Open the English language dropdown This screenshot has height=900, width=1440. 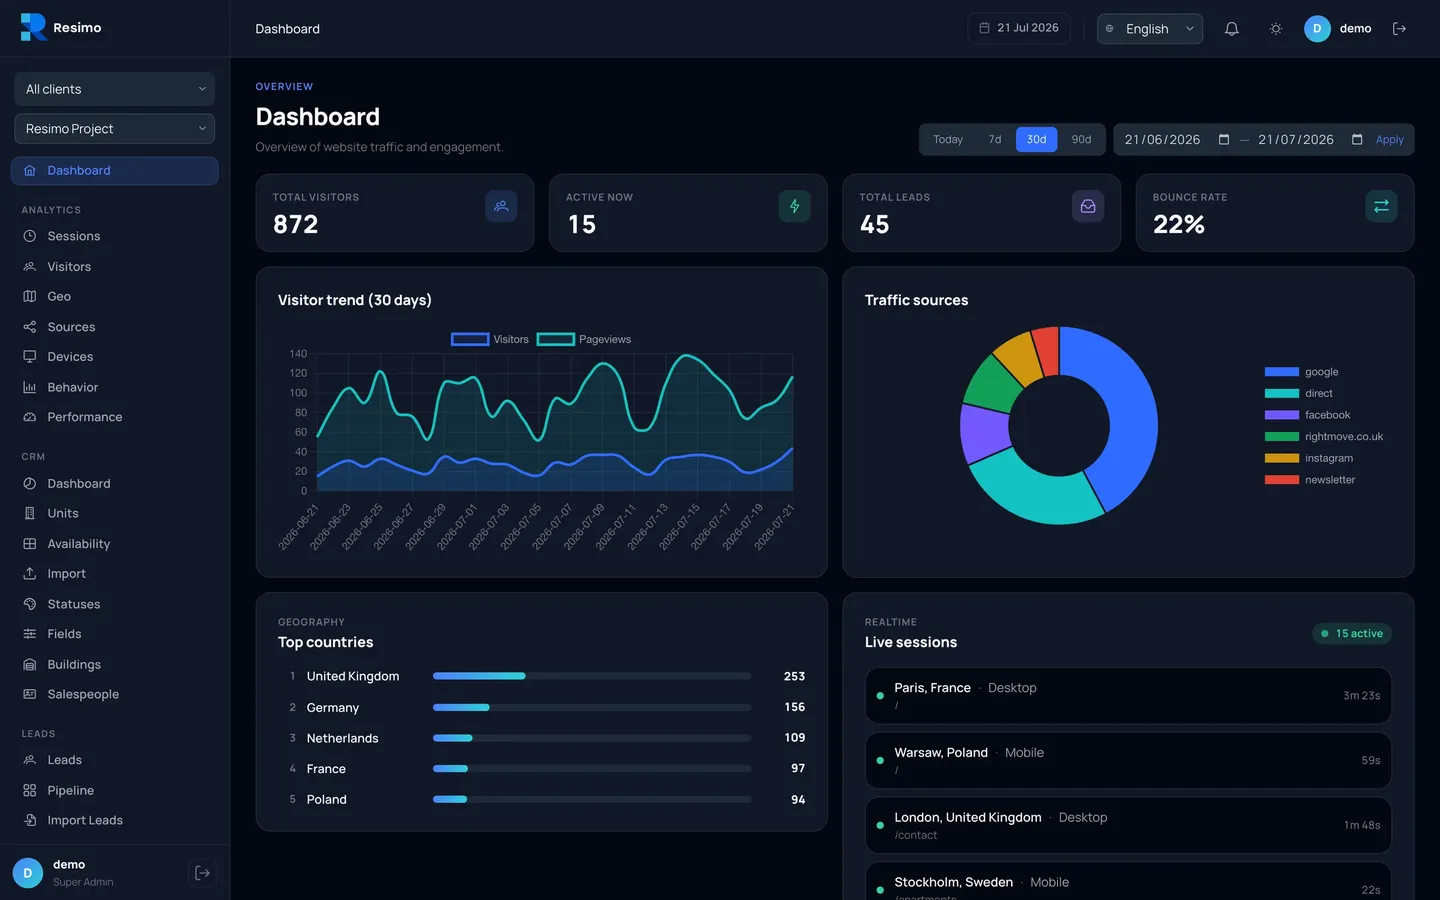[1150, 29]
